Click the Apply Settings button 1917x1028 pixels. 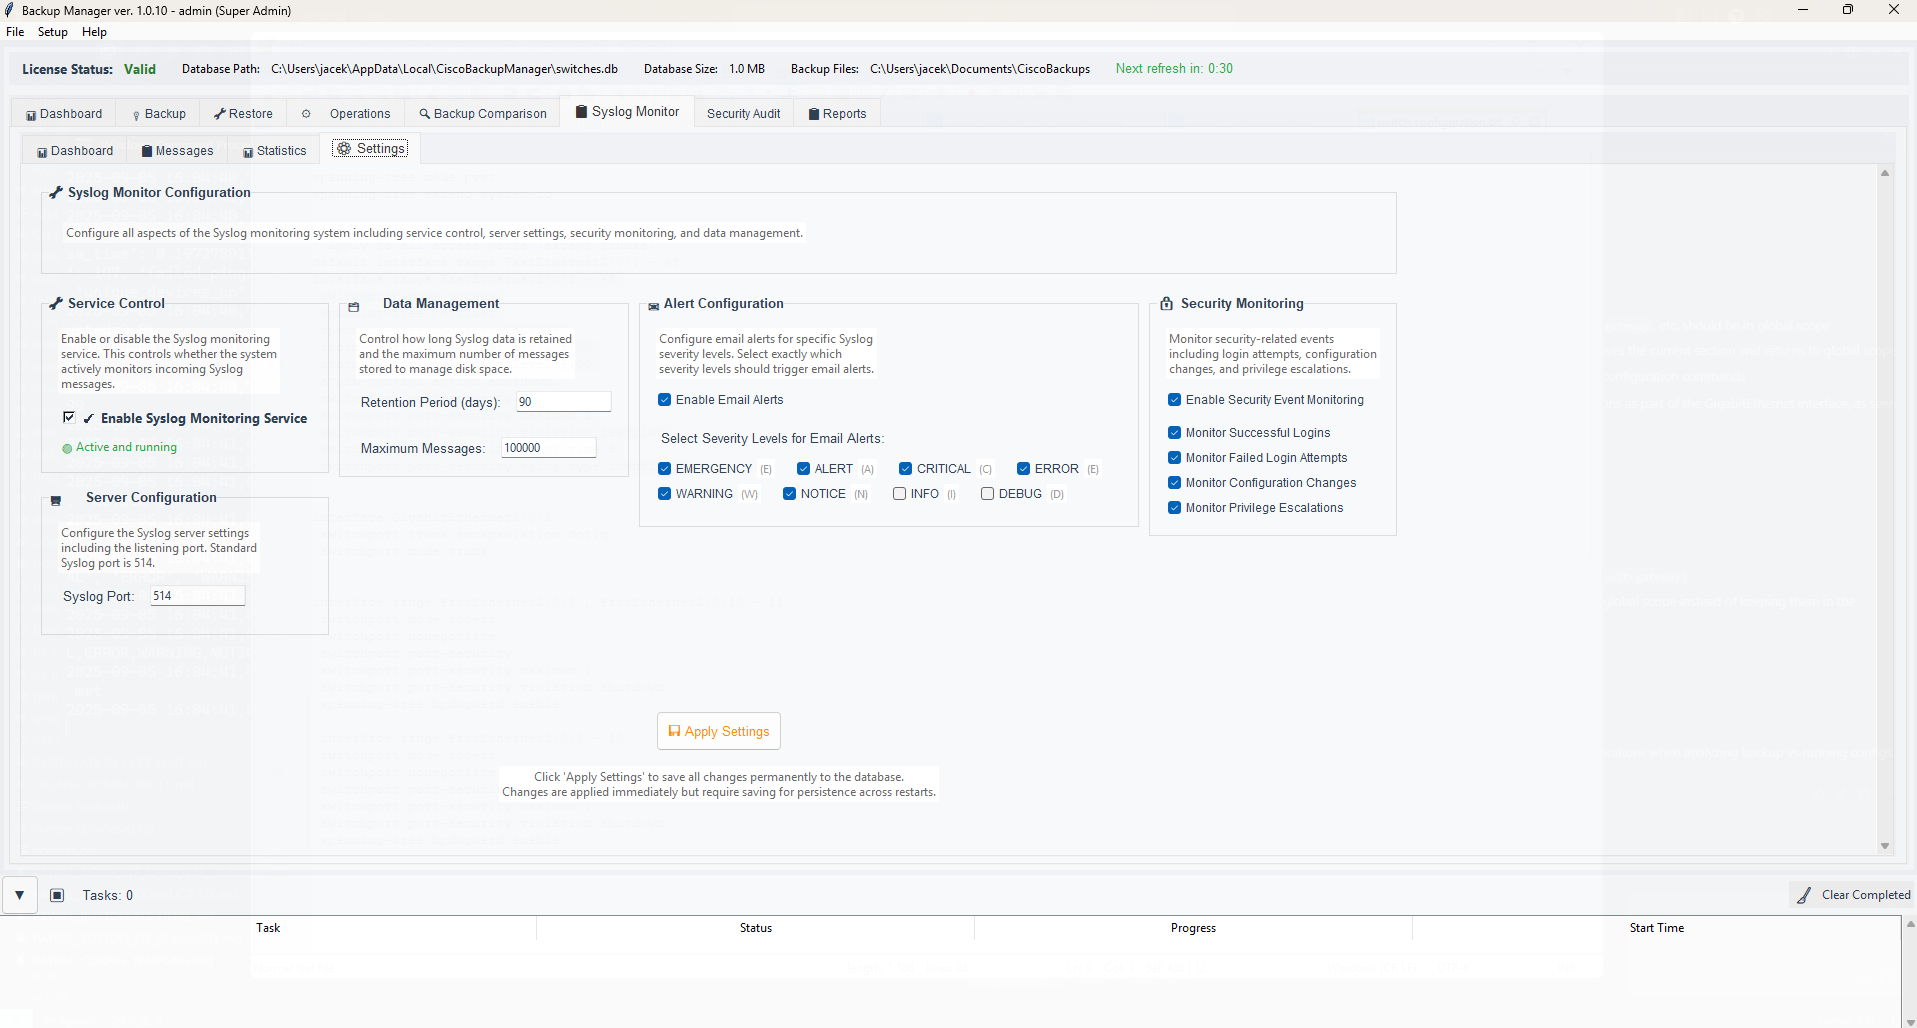[x=719, y=731]
